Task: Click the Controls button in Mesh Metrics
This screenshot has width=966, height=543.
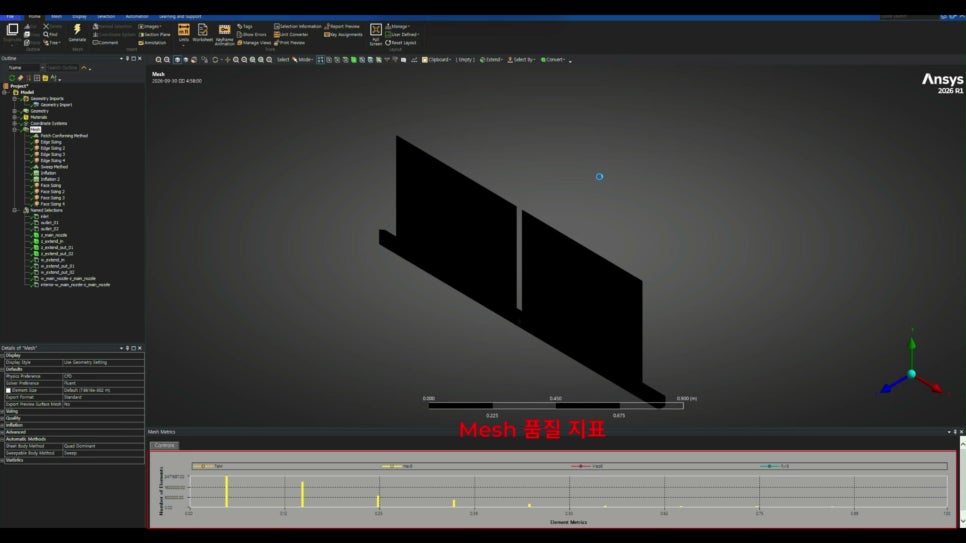Action: coord(164,445)
